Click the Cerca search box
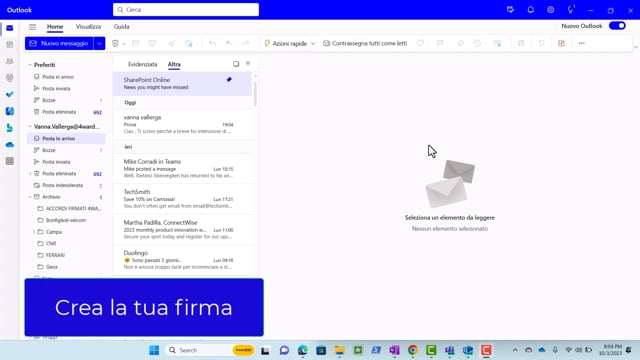This screenshot has height=360, width=640. (x=186, y=9)
